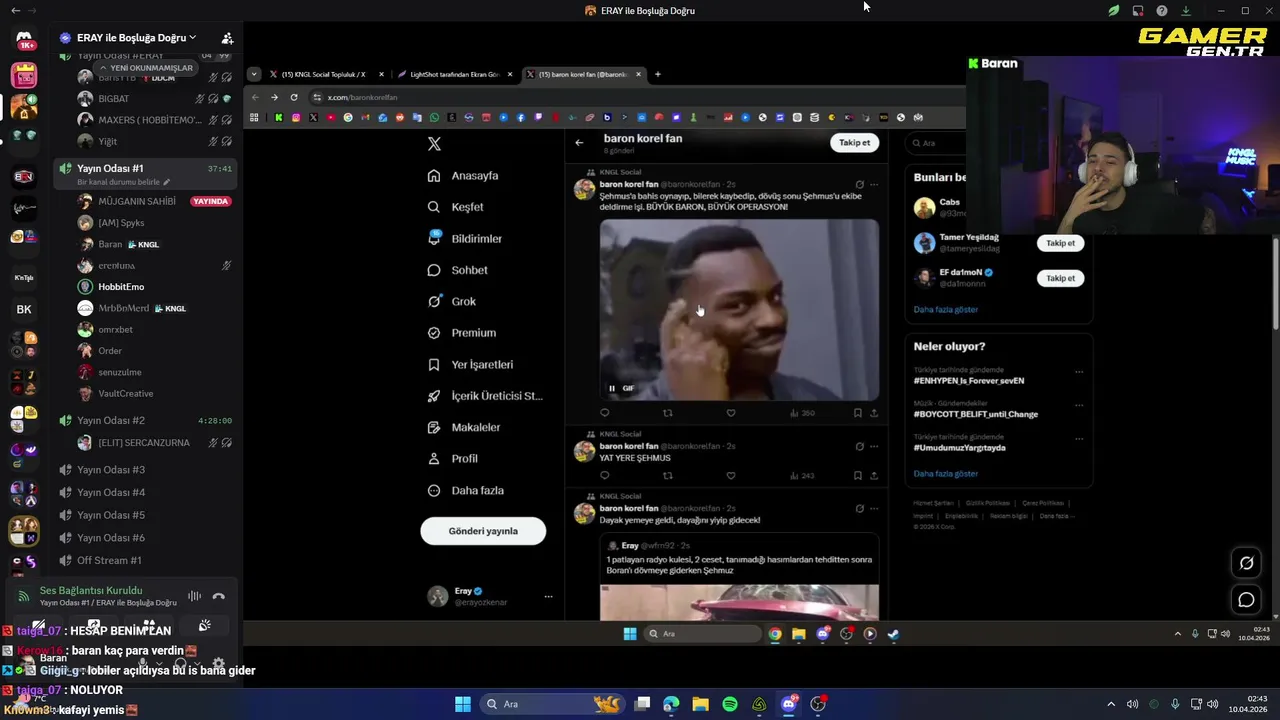Pause the GIF in first tweet

click(612, 388)
